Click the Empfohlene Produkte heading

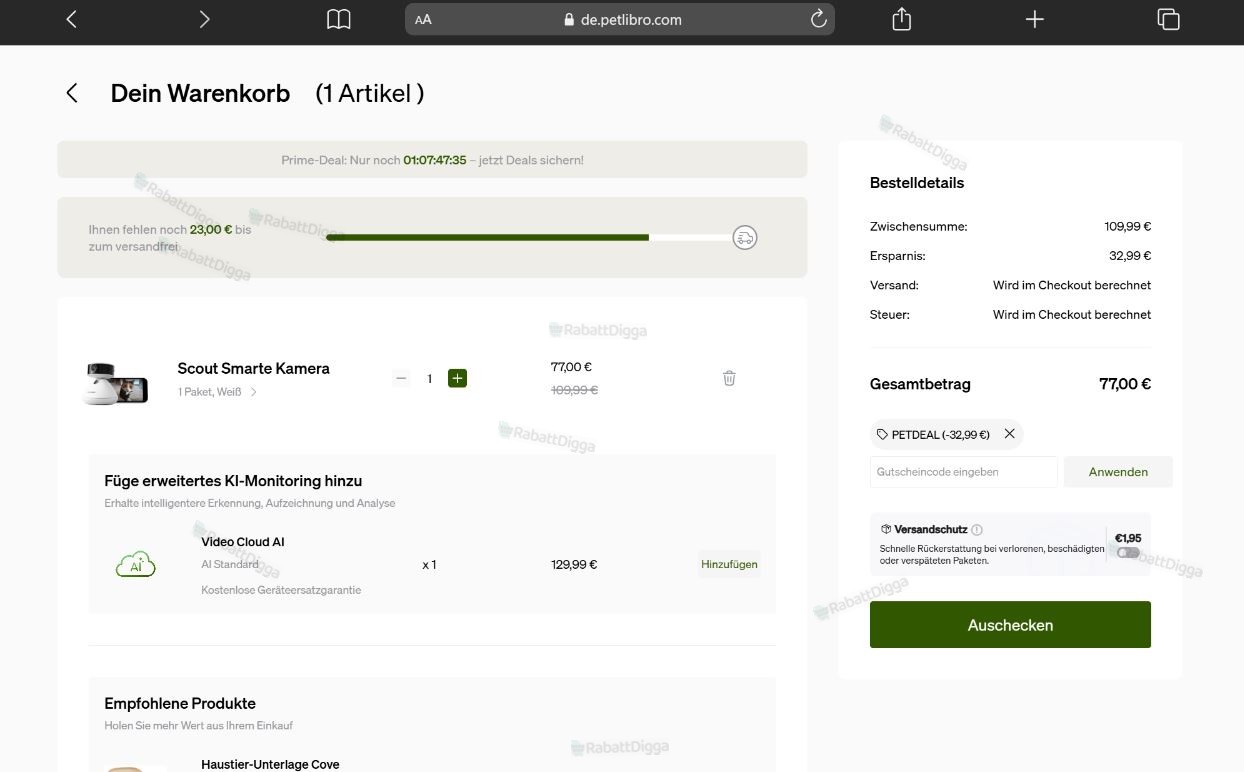(x=180, y=703)
